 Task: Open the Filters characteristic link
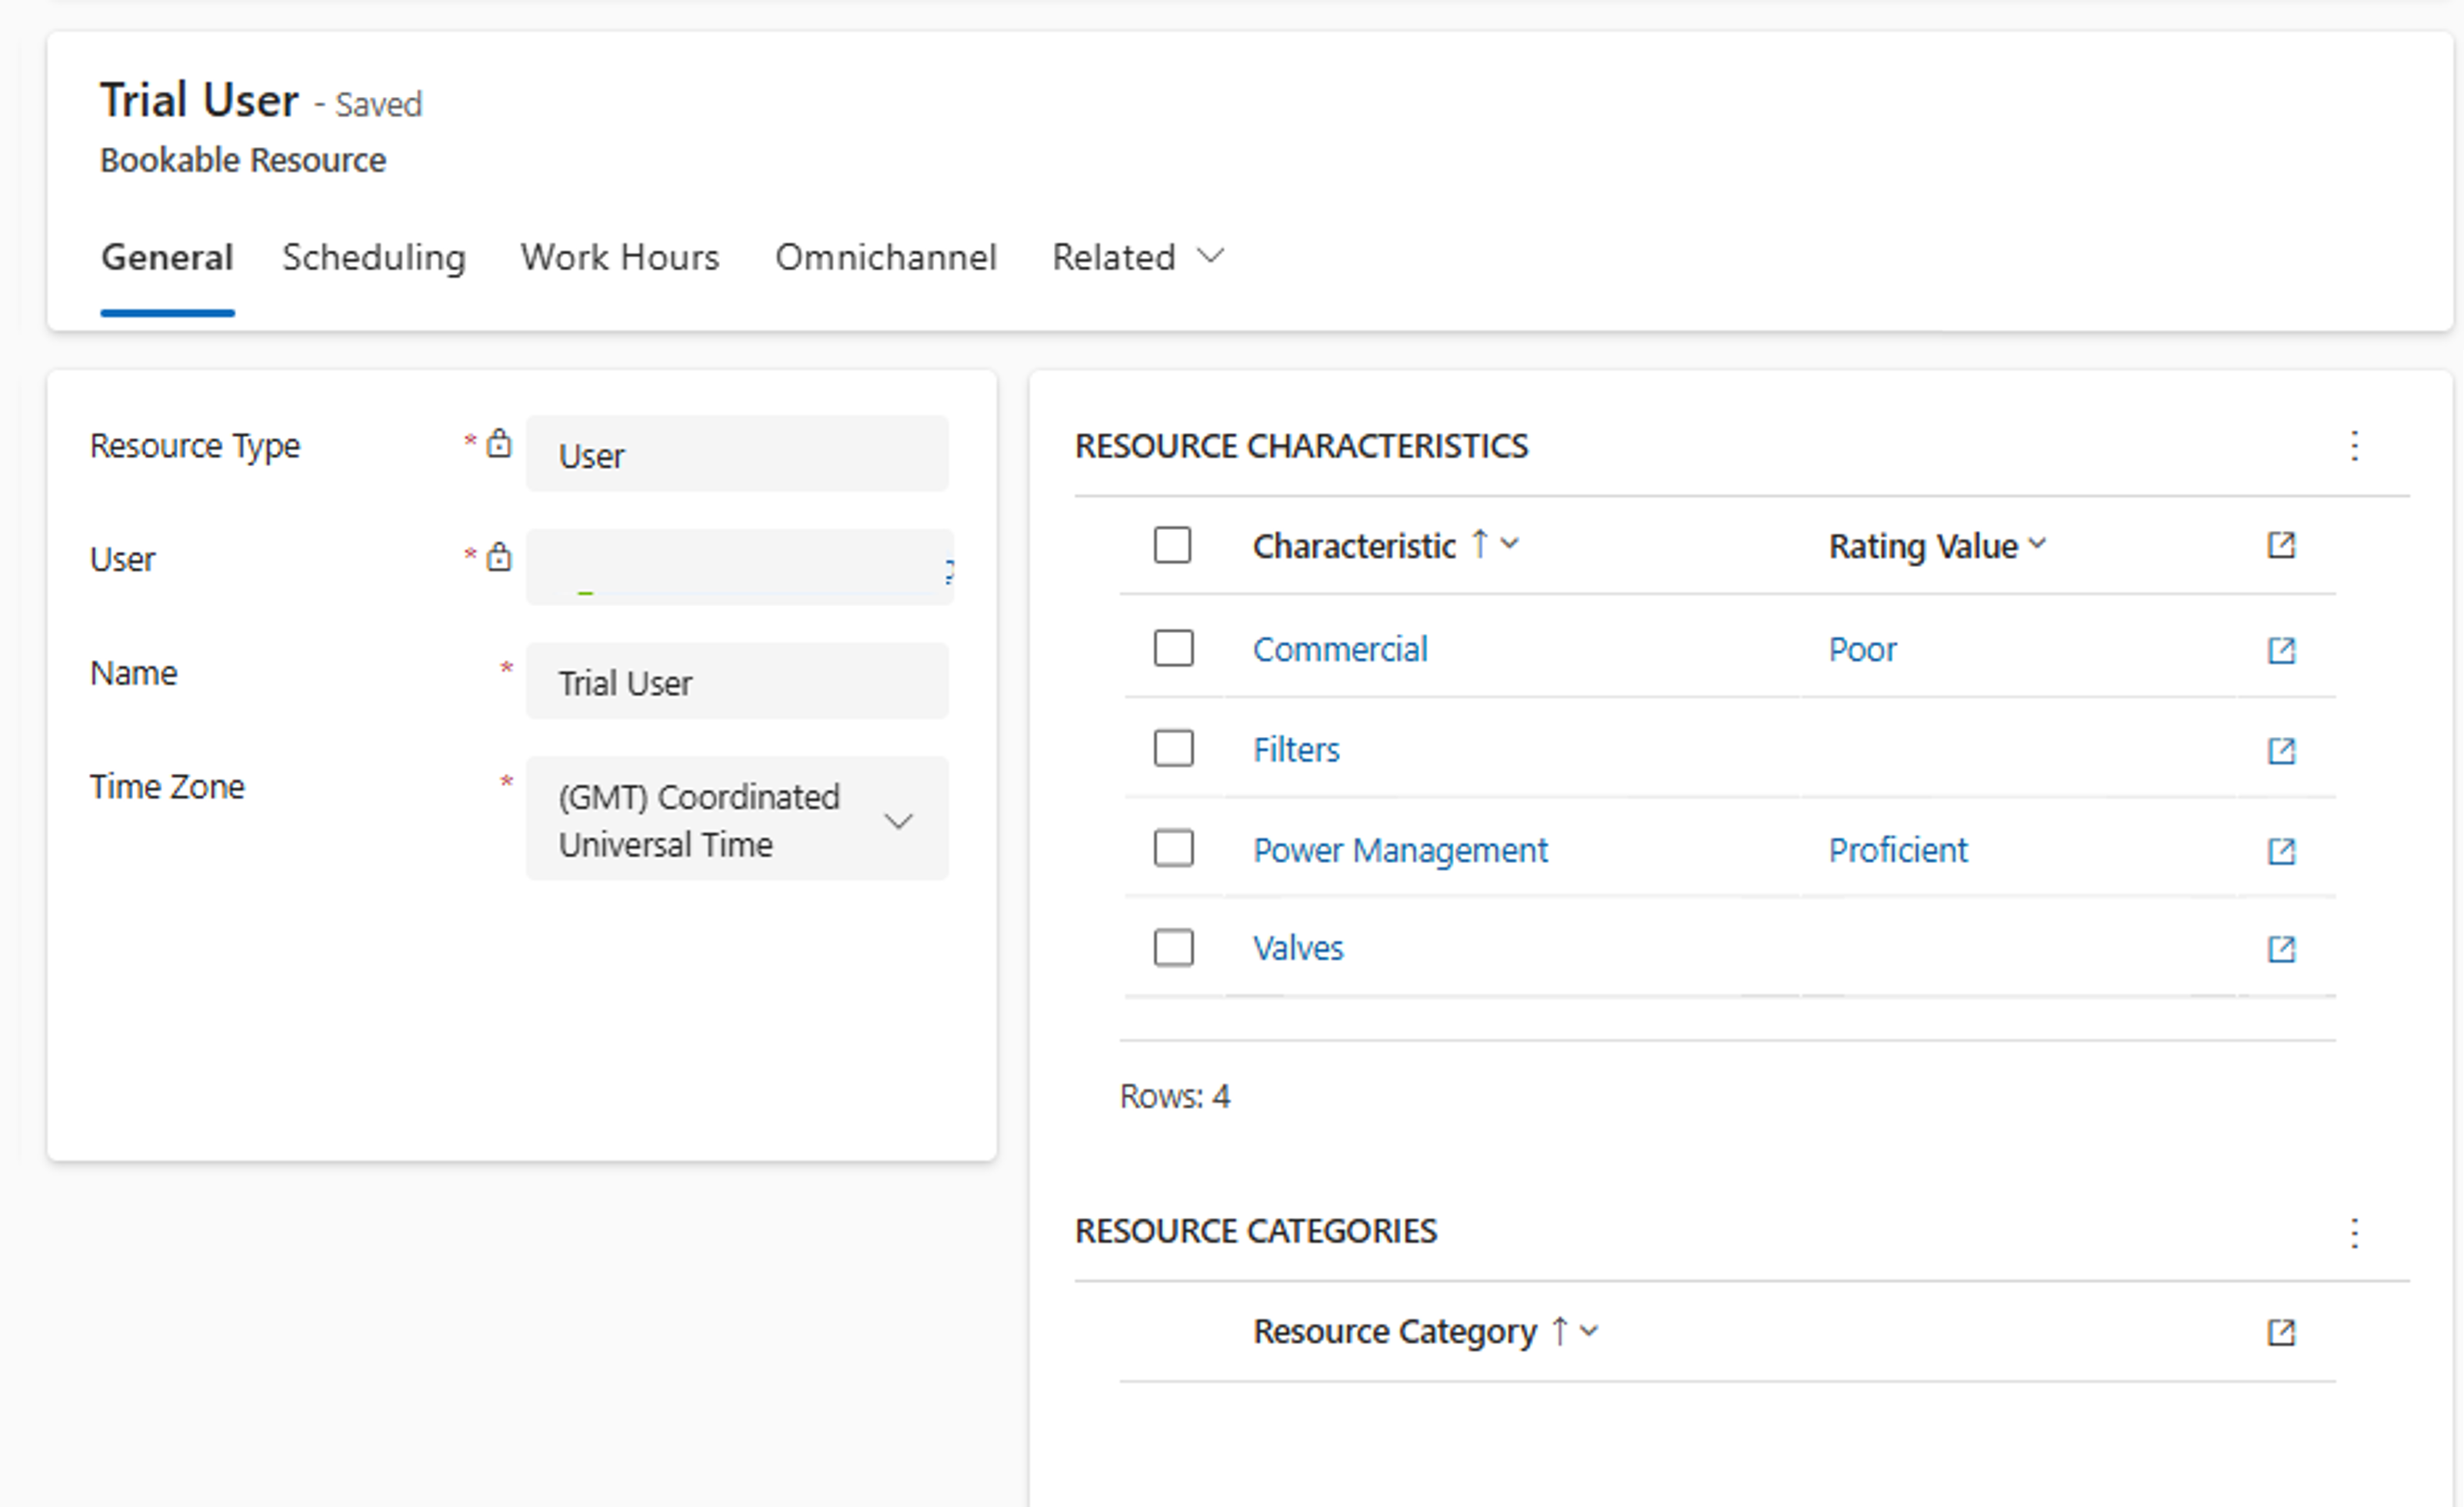point(1296,750)
